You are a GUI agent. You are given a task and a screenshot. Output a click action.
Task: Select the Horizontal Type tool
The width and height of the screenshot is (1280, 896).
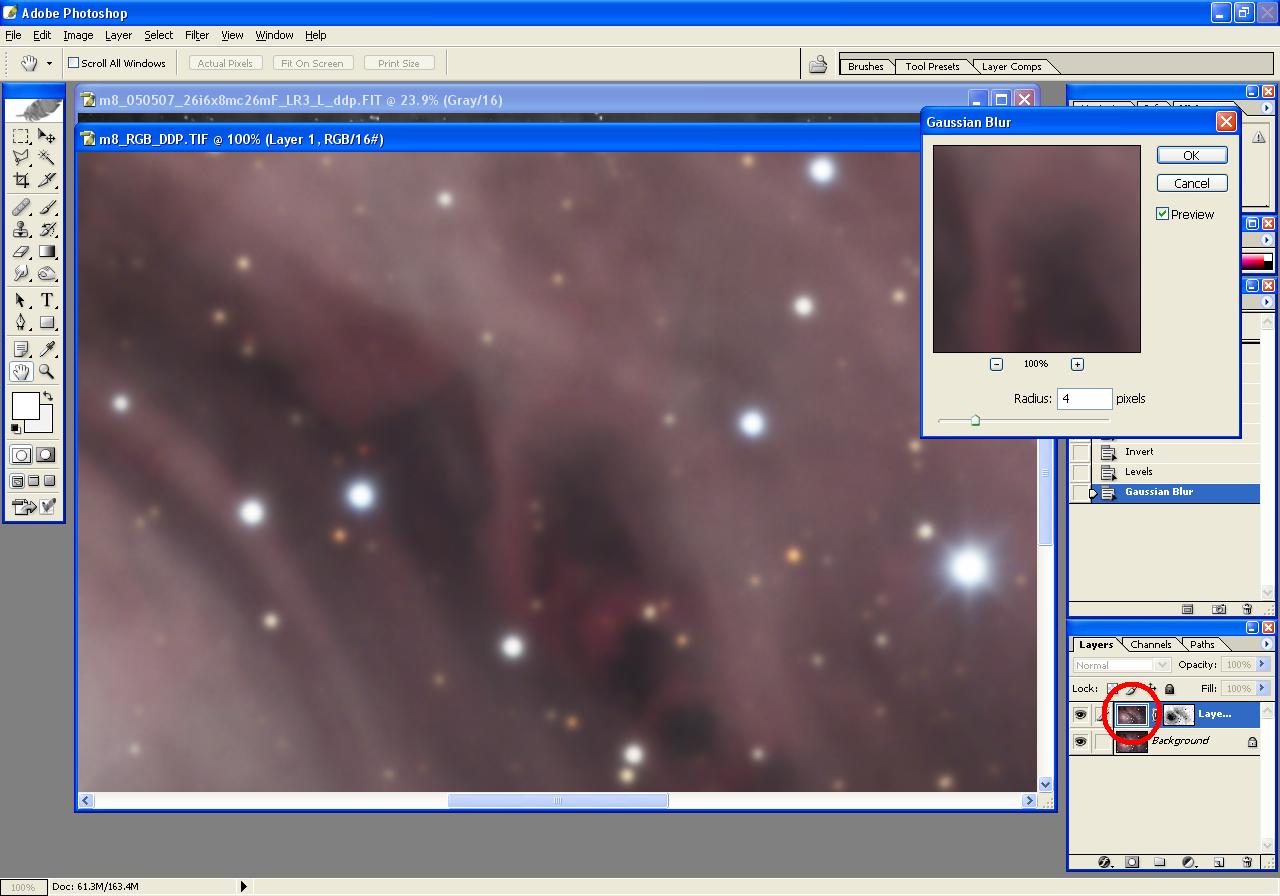(47, 300)
